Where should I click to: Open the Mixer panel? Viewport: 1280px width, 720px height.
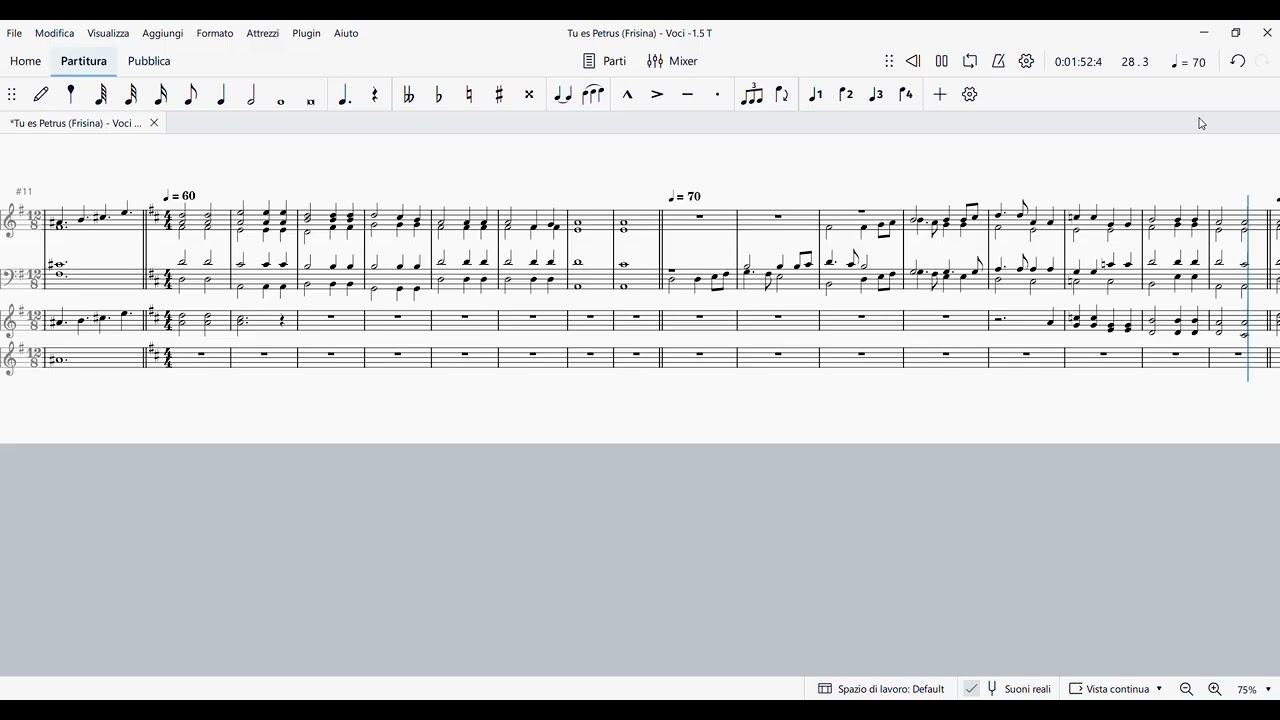(672, 61)
